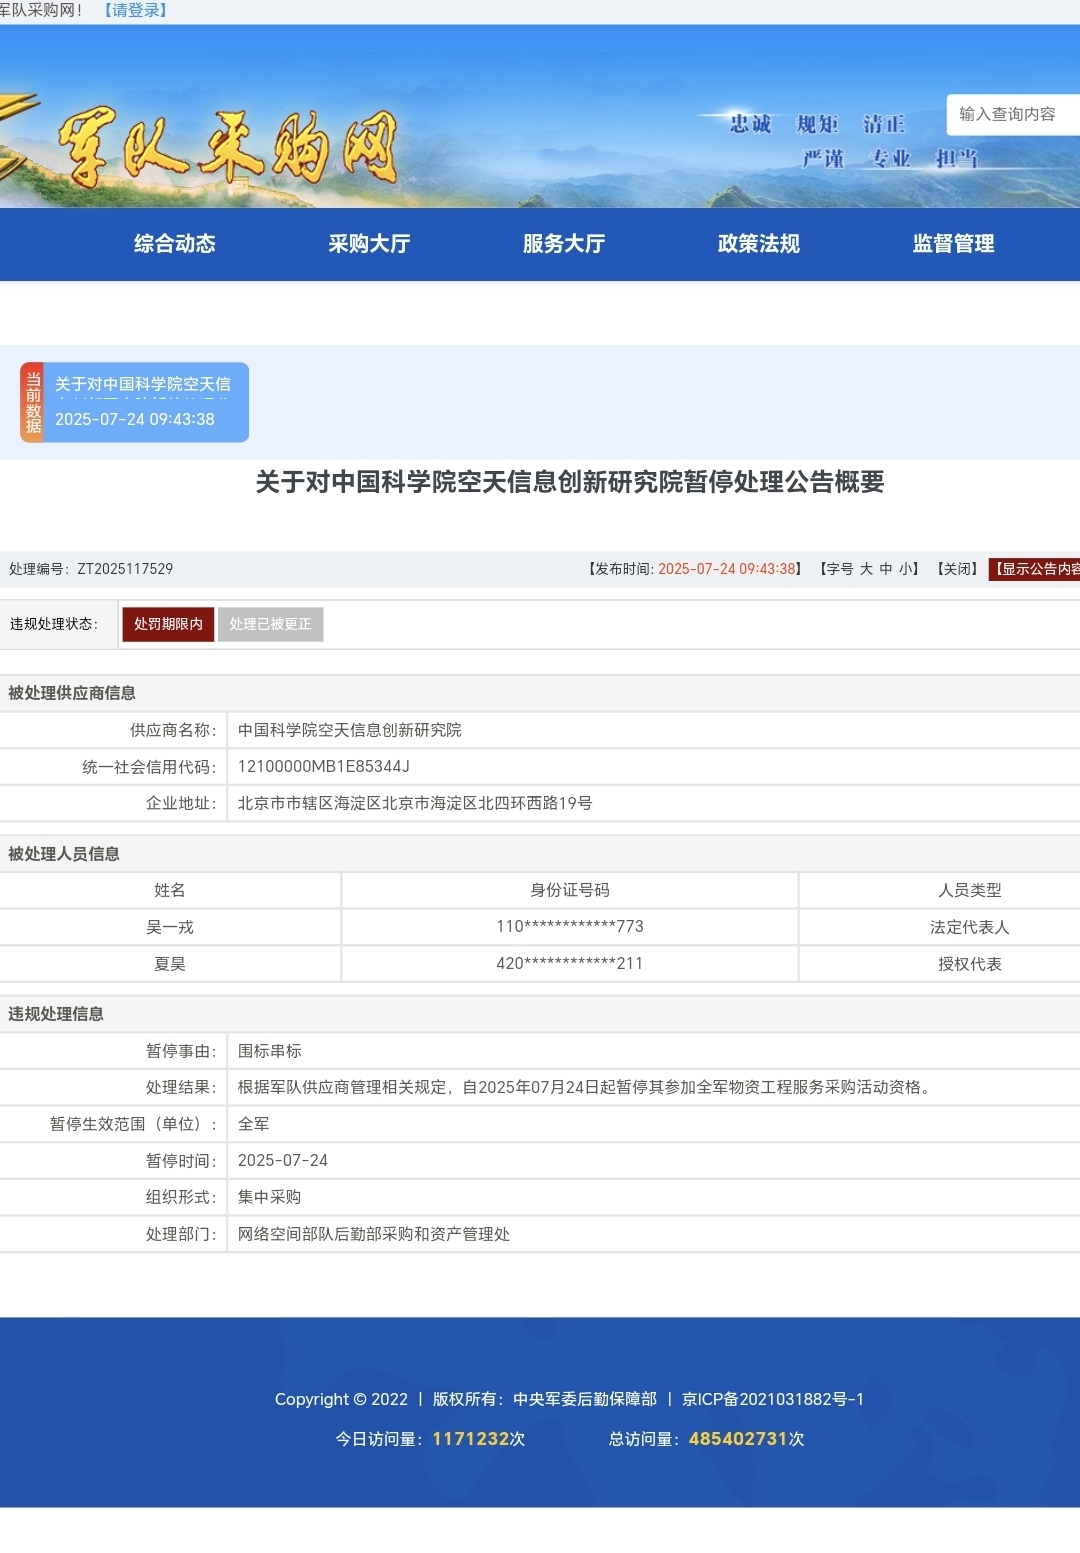Click the 处理结果 description text
This screenshot has height=1553, width=1080.
coord(587,1088)
